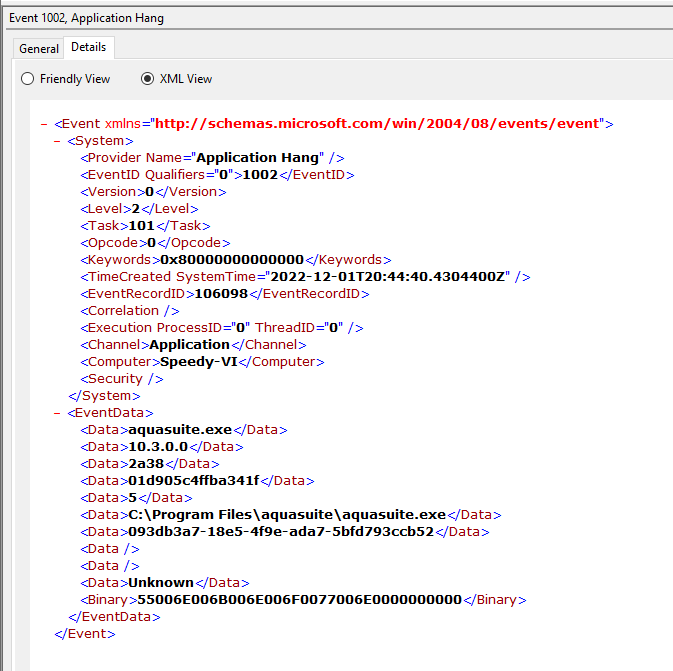
Task: Click the Correlation element line
Action: point(130,310)
